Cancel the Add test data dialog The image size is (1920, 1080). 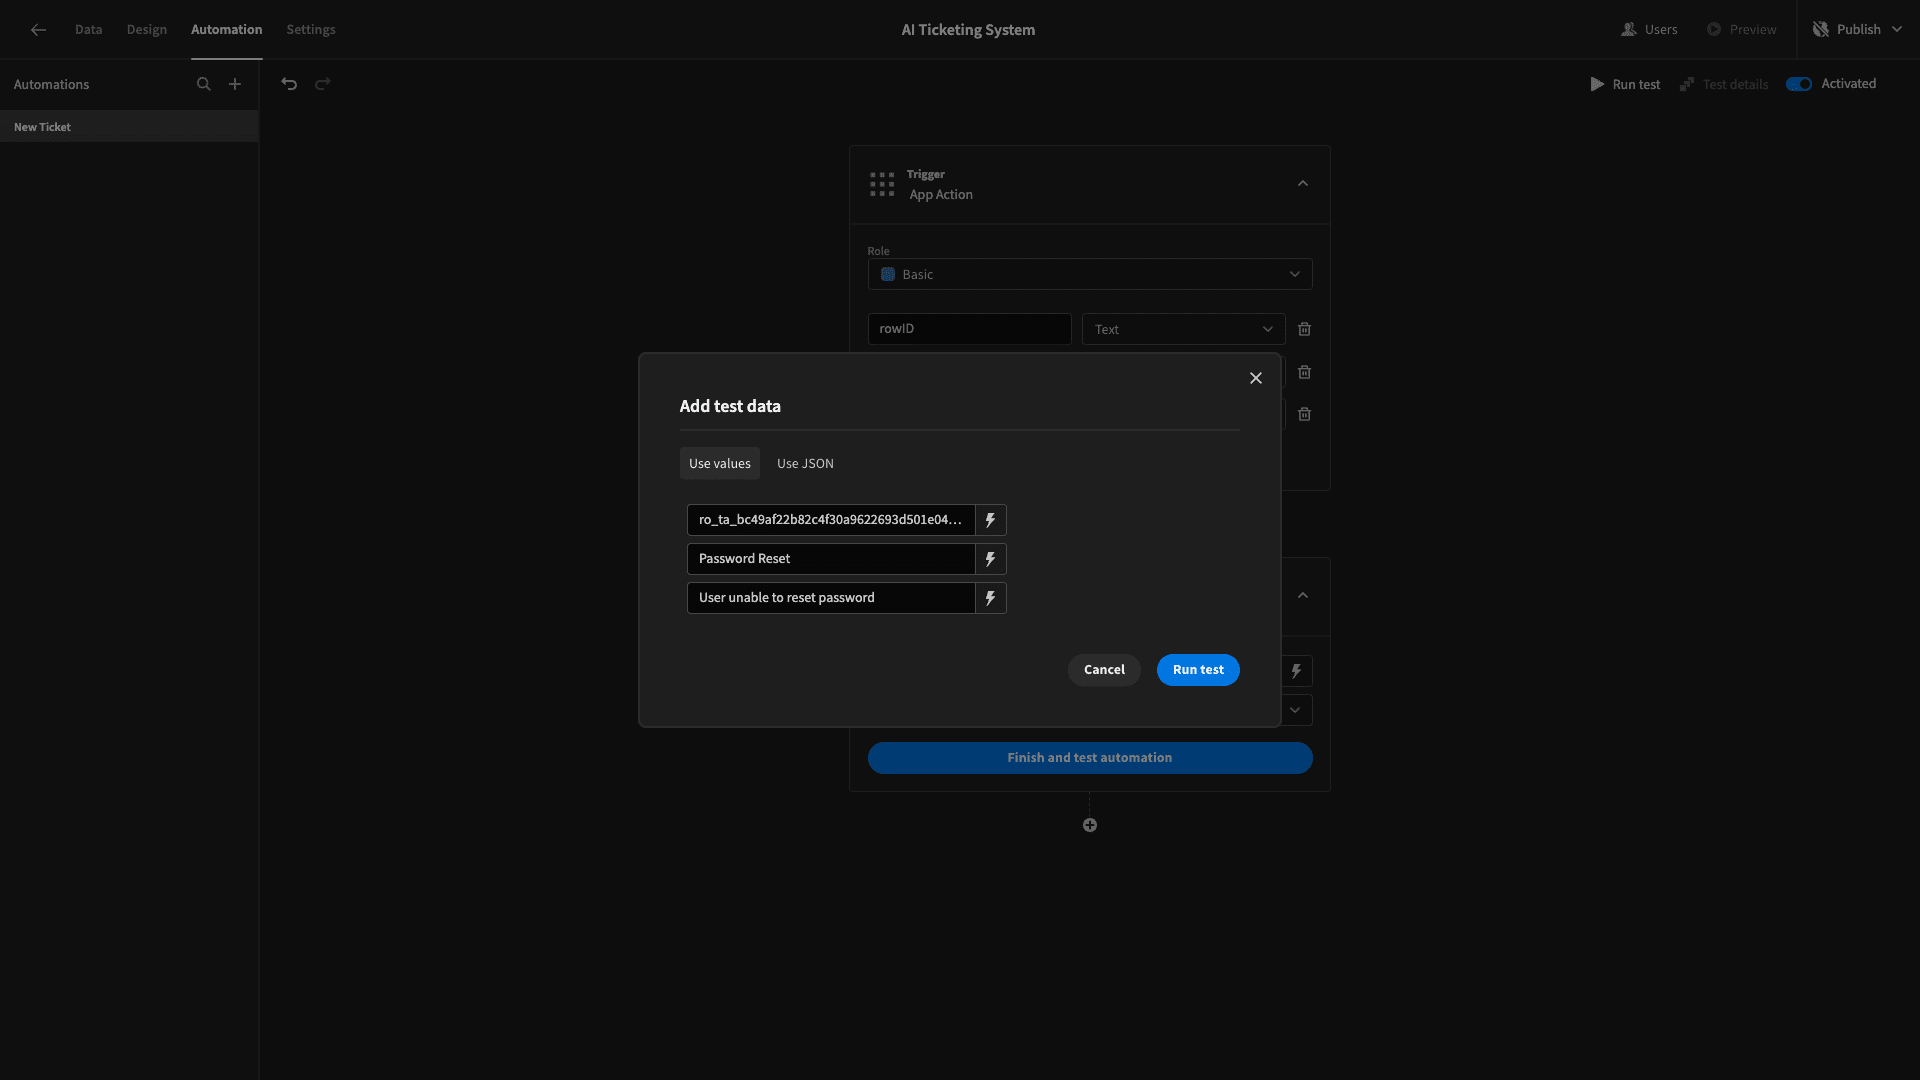pos(1104,670)
